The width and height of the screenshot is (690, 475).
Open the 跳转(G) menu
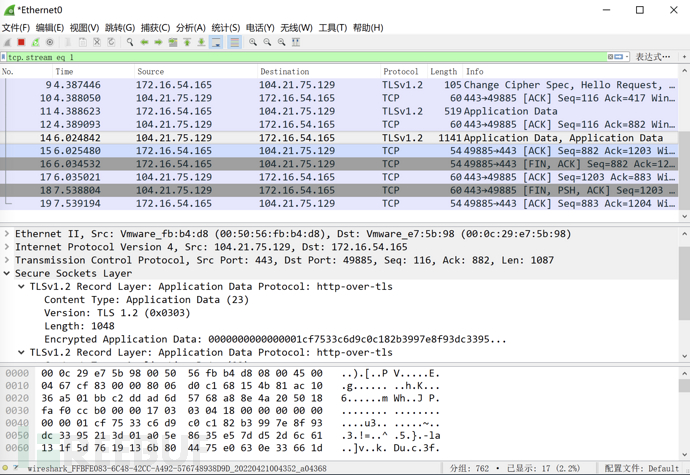pos(120,28)
